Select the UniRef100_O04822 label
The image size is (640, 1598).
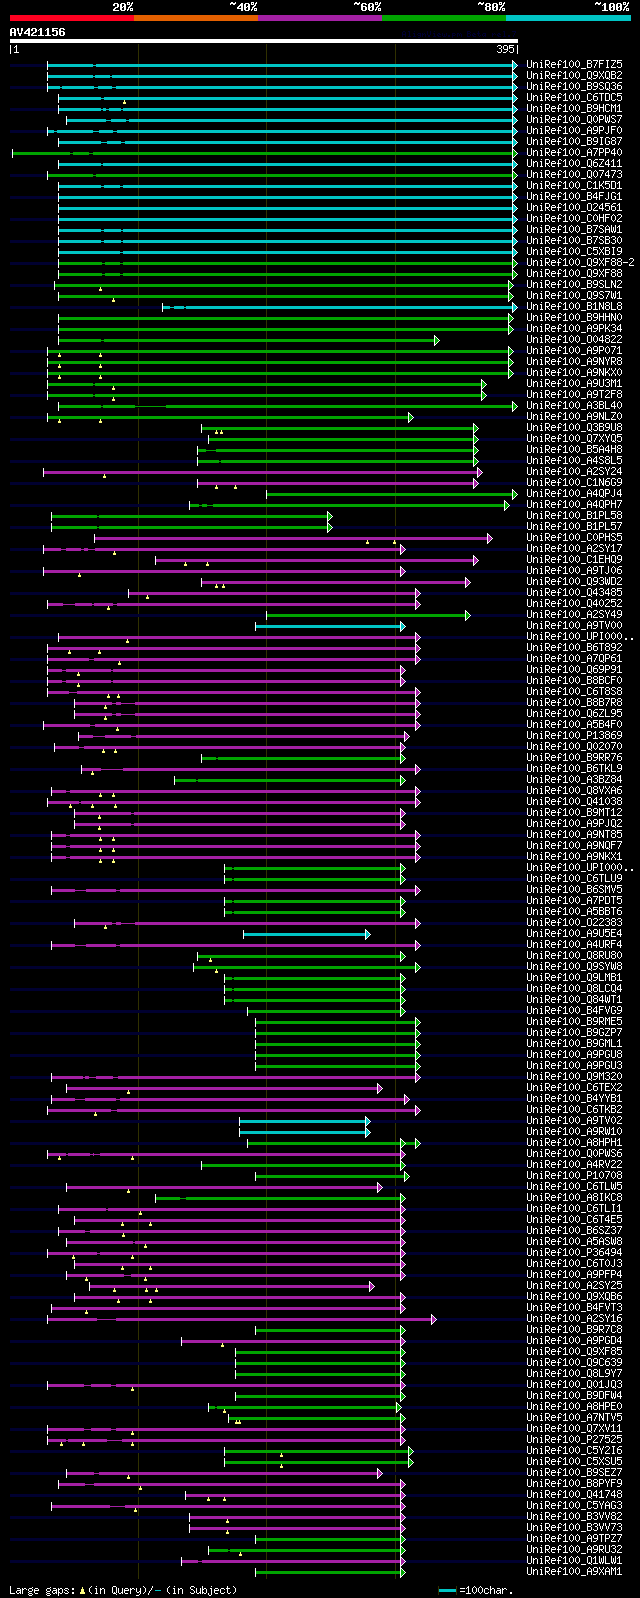(574, 339)
